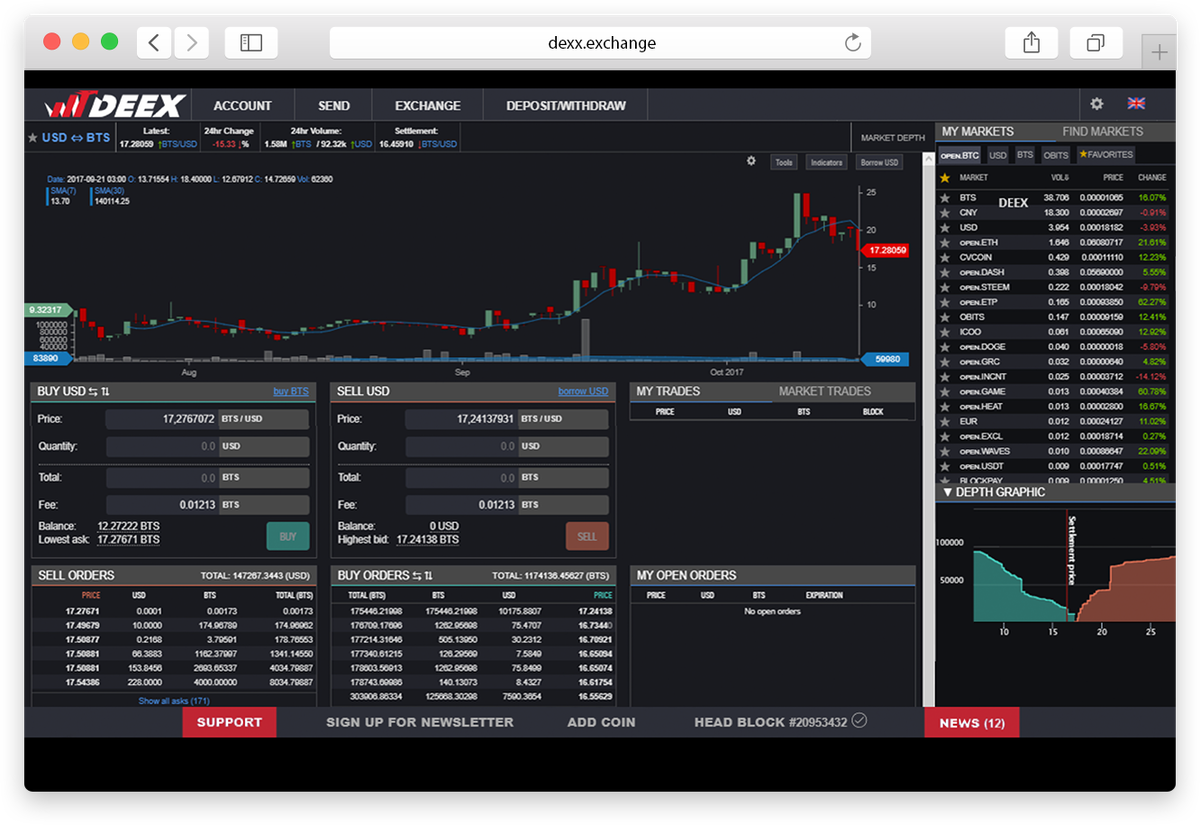Image resolution: width=1200 pixels, height=825 pixels.
Task: Select the OBITS market tab
Action: (x=1056, y=155)
